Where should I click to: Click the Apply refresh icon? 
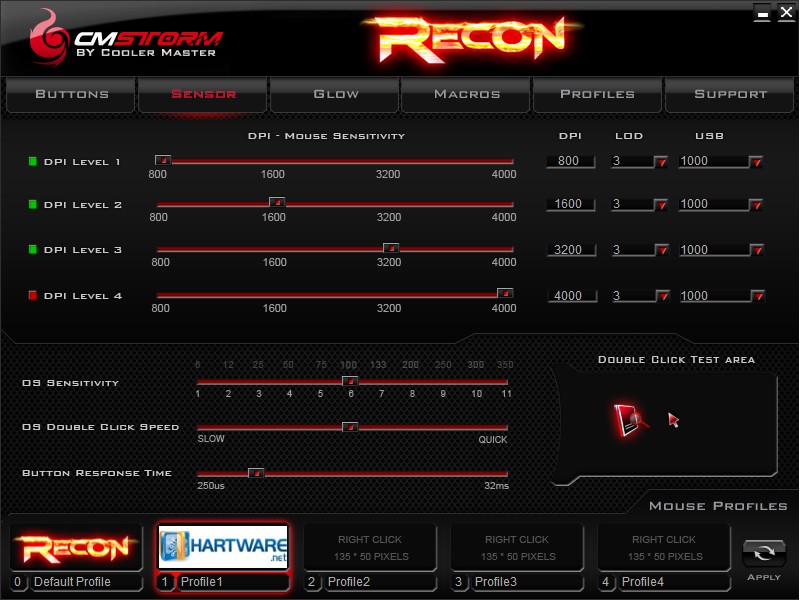(x=764, y=554)
